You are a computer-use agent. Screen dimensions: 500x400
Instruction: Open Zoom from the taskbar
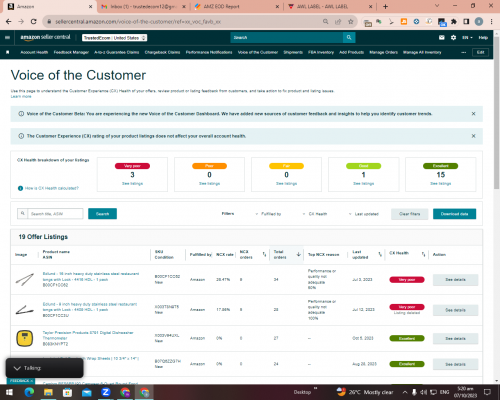click(x=106, y=392)
